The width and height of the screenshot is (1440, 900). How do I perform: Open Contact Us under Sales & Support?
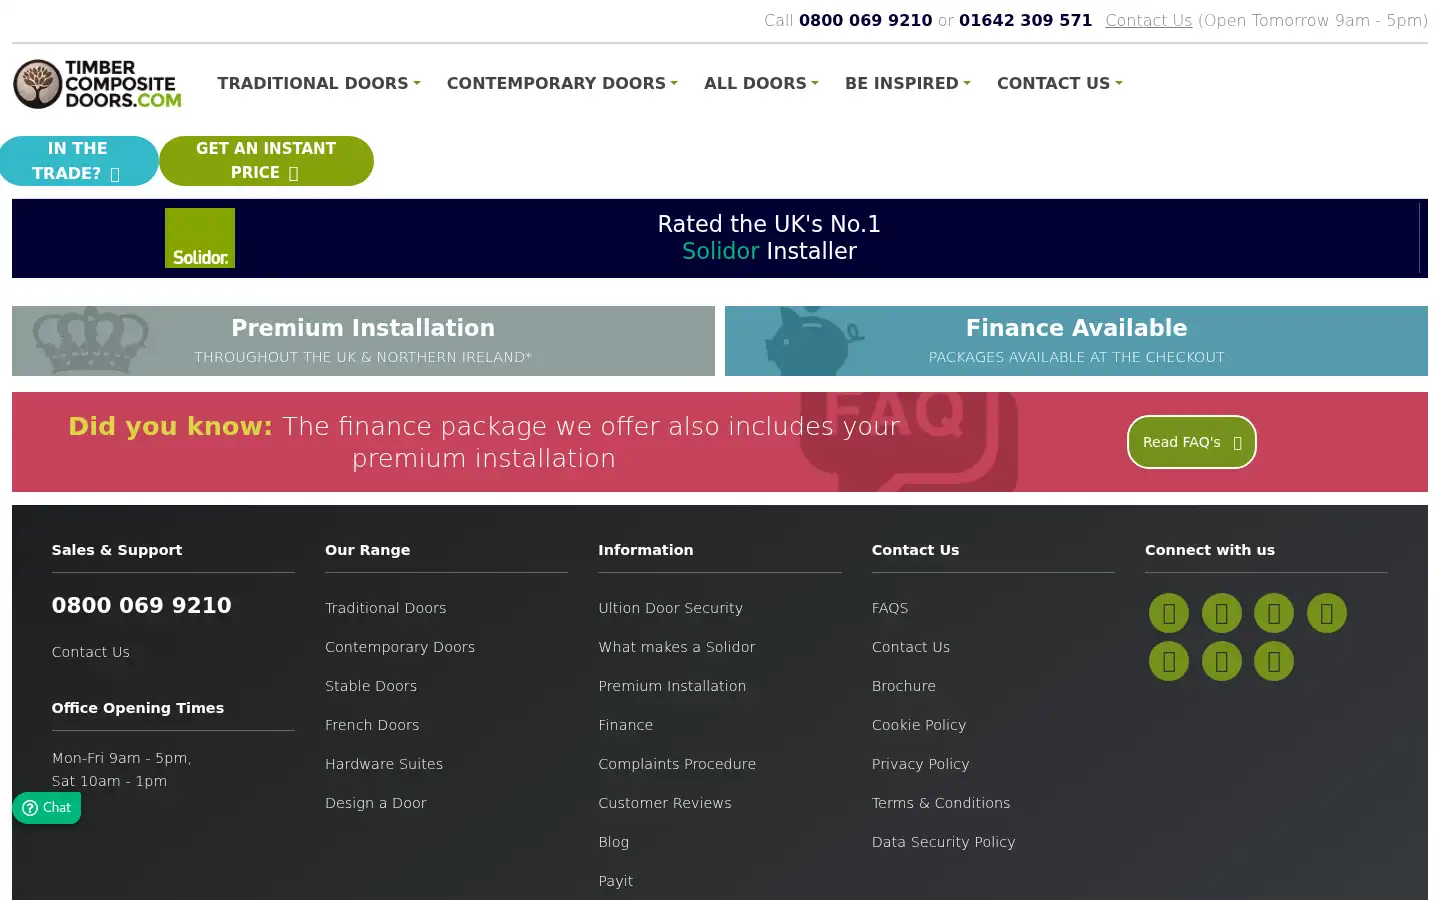91,652
